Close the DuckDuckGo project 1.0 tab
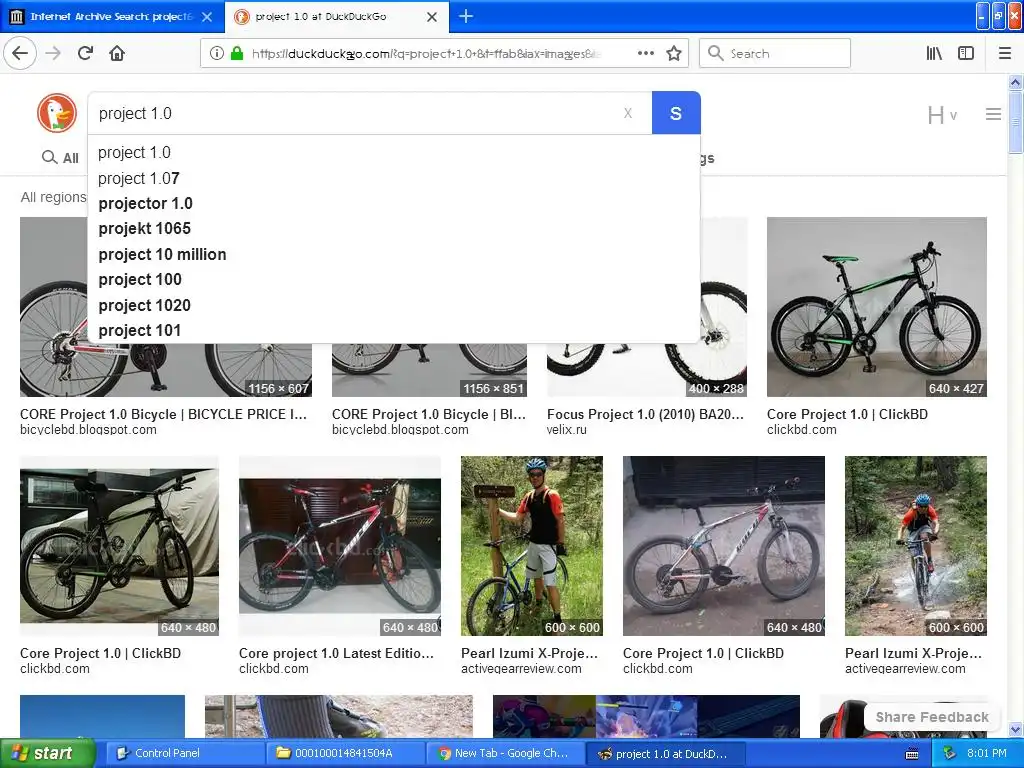This screenshot has height=768, width=1024. [432, 17]
